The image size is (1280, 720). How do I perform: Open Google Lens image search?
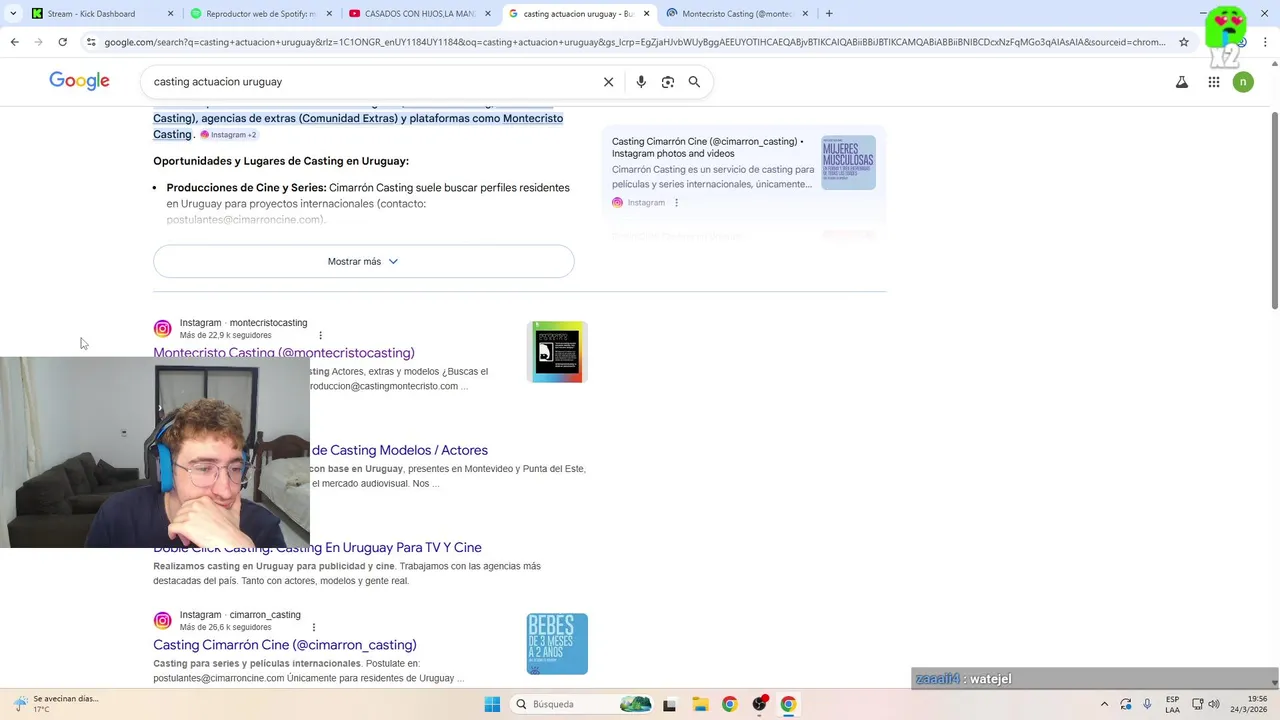(x=668, y=82)
